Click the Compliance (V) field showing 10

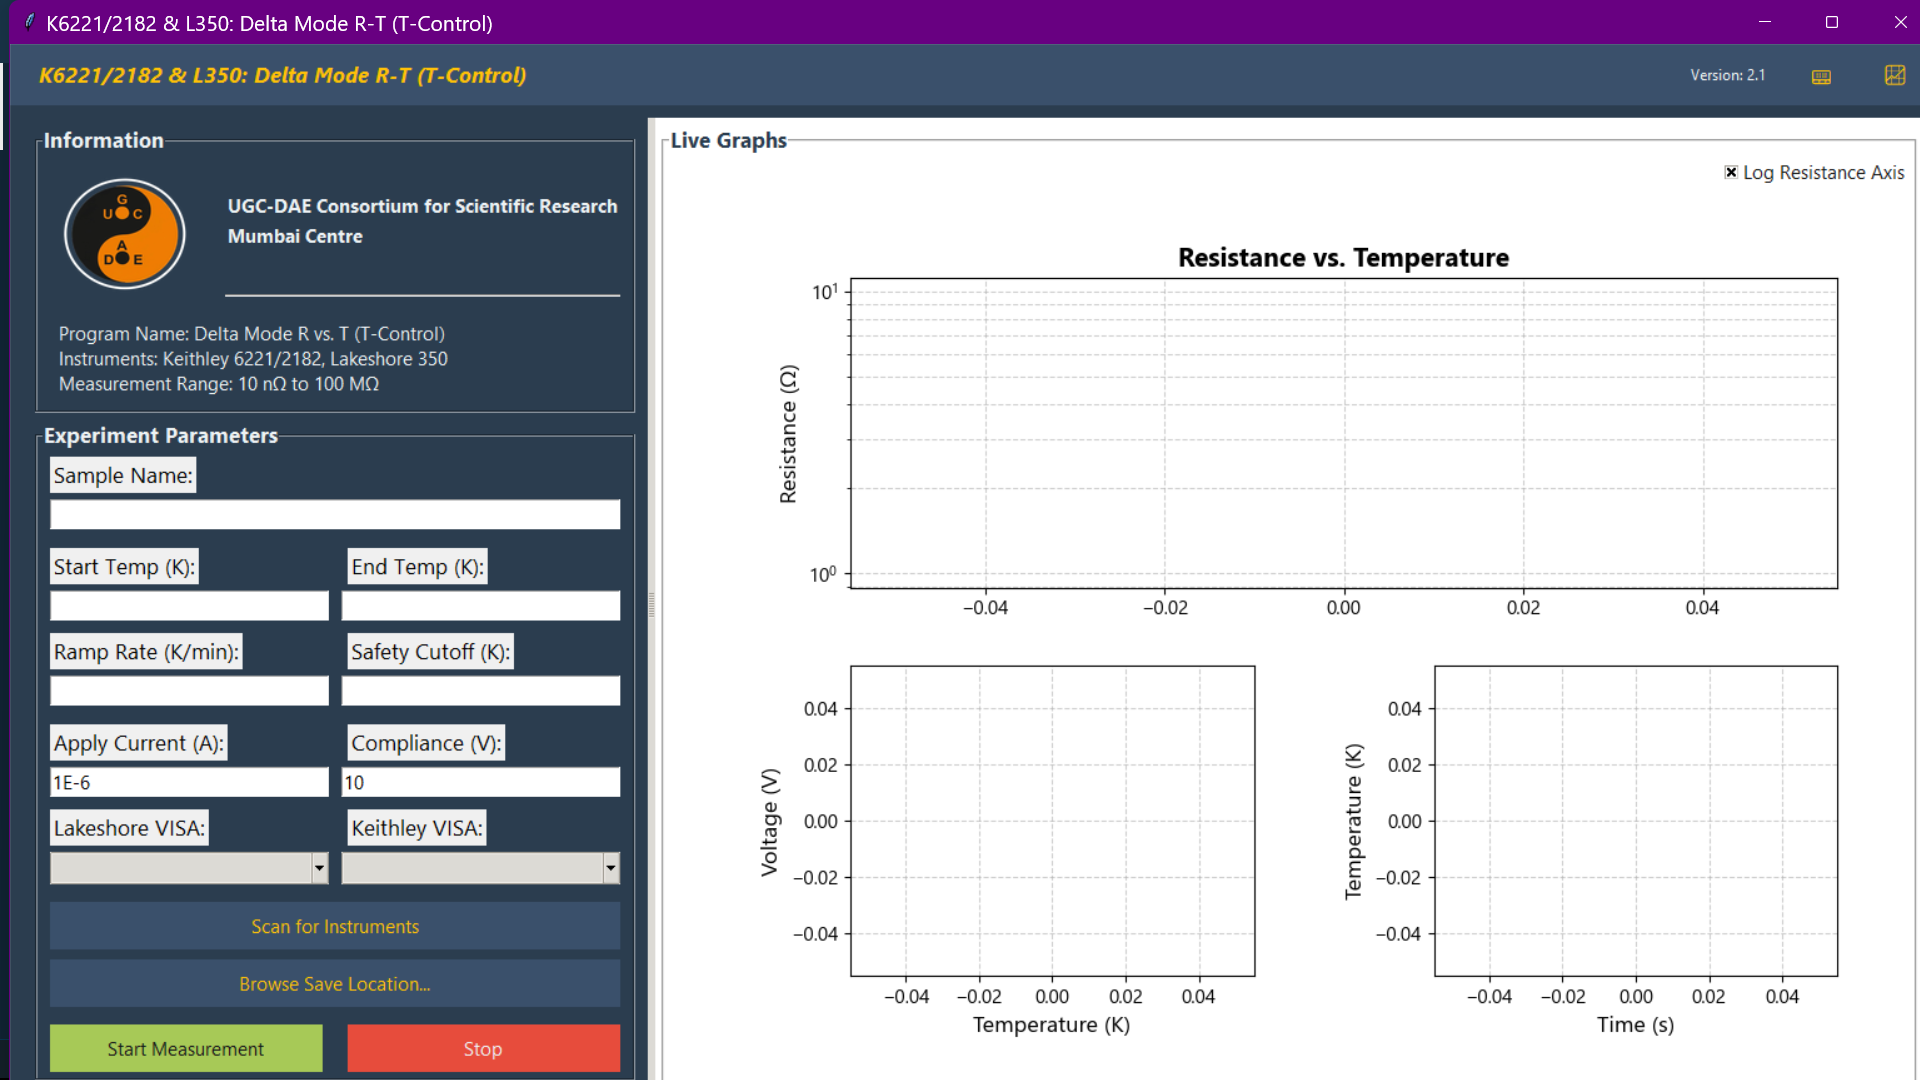pyautogui.click(x=481, y=782)
